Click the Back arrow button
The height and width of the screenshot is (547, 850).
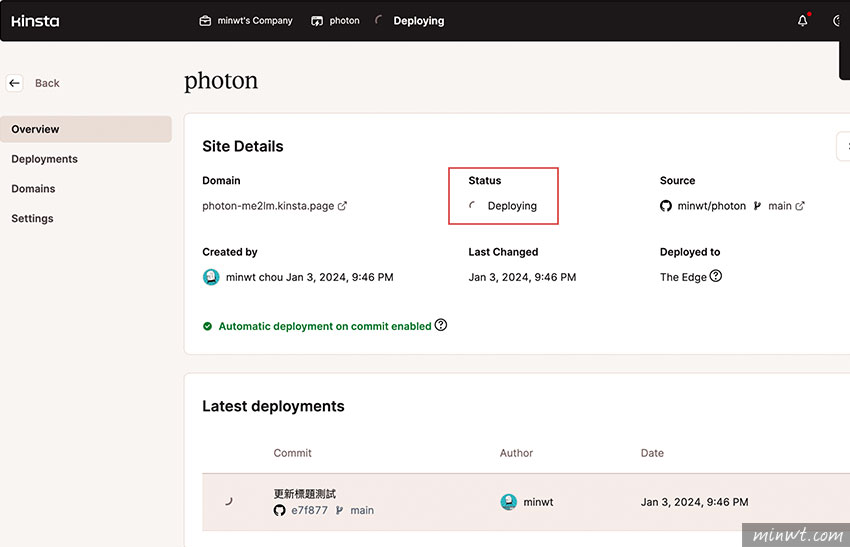click(15, 83)
